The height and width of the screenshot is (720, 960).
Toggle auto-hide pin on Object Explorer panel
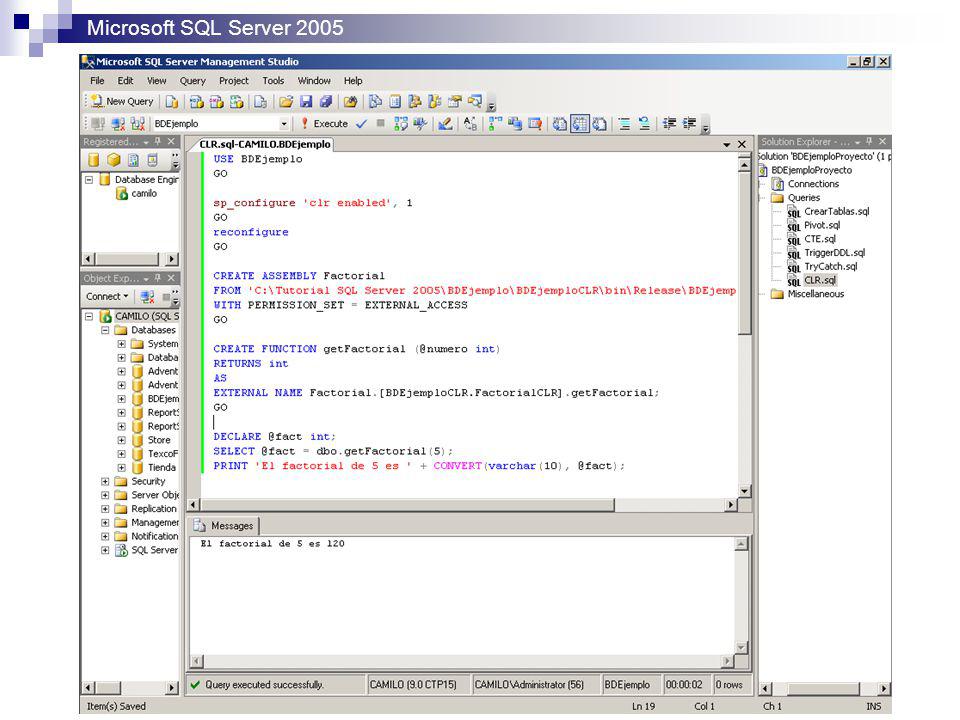[158, 278]
